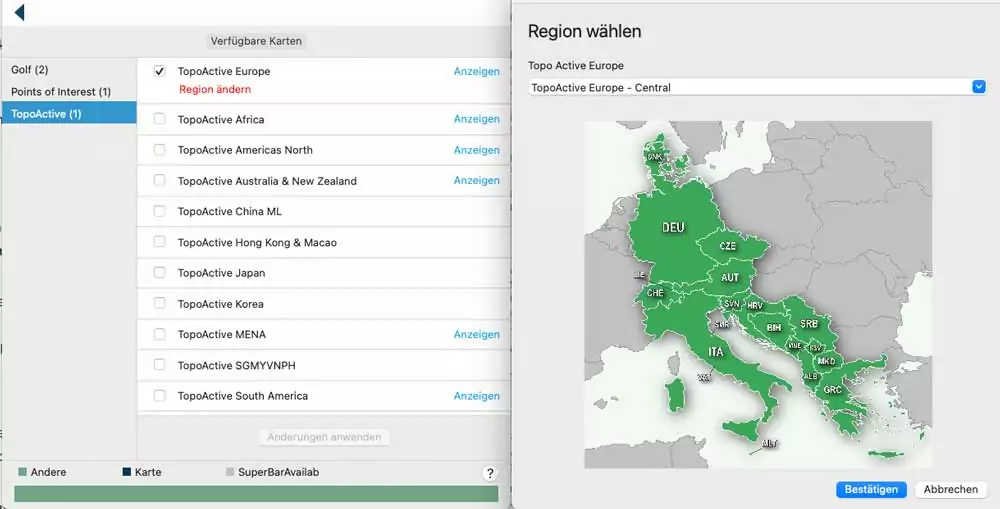Check the TopoActive Africa checkbox
Image resolution: width=1000 pixels, height=509 pixels.
pyautogui.click(x=159, y=119)
